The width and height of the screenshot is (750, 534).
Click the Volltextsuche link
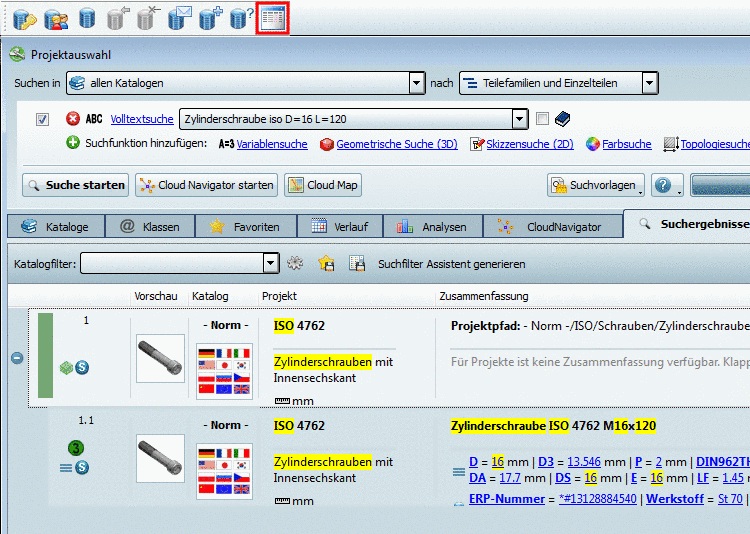click(x=142, y=119)
